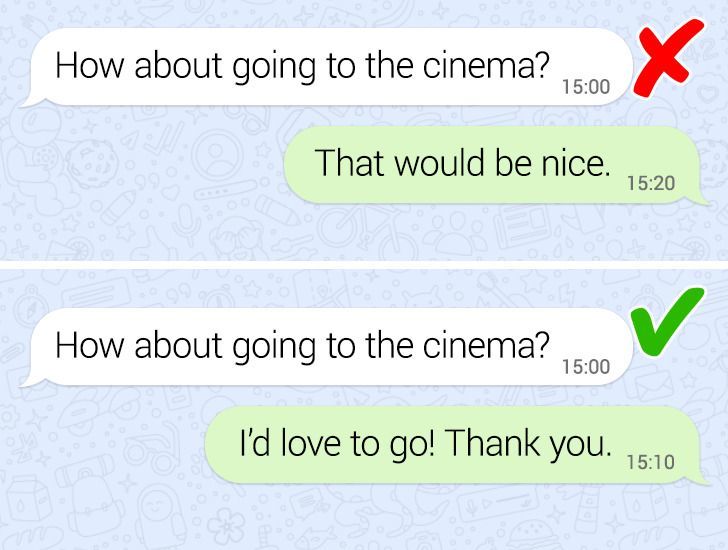Select the top 'How about going to the cinema?' bubble
728x550 pixels.
coord(327,68)
